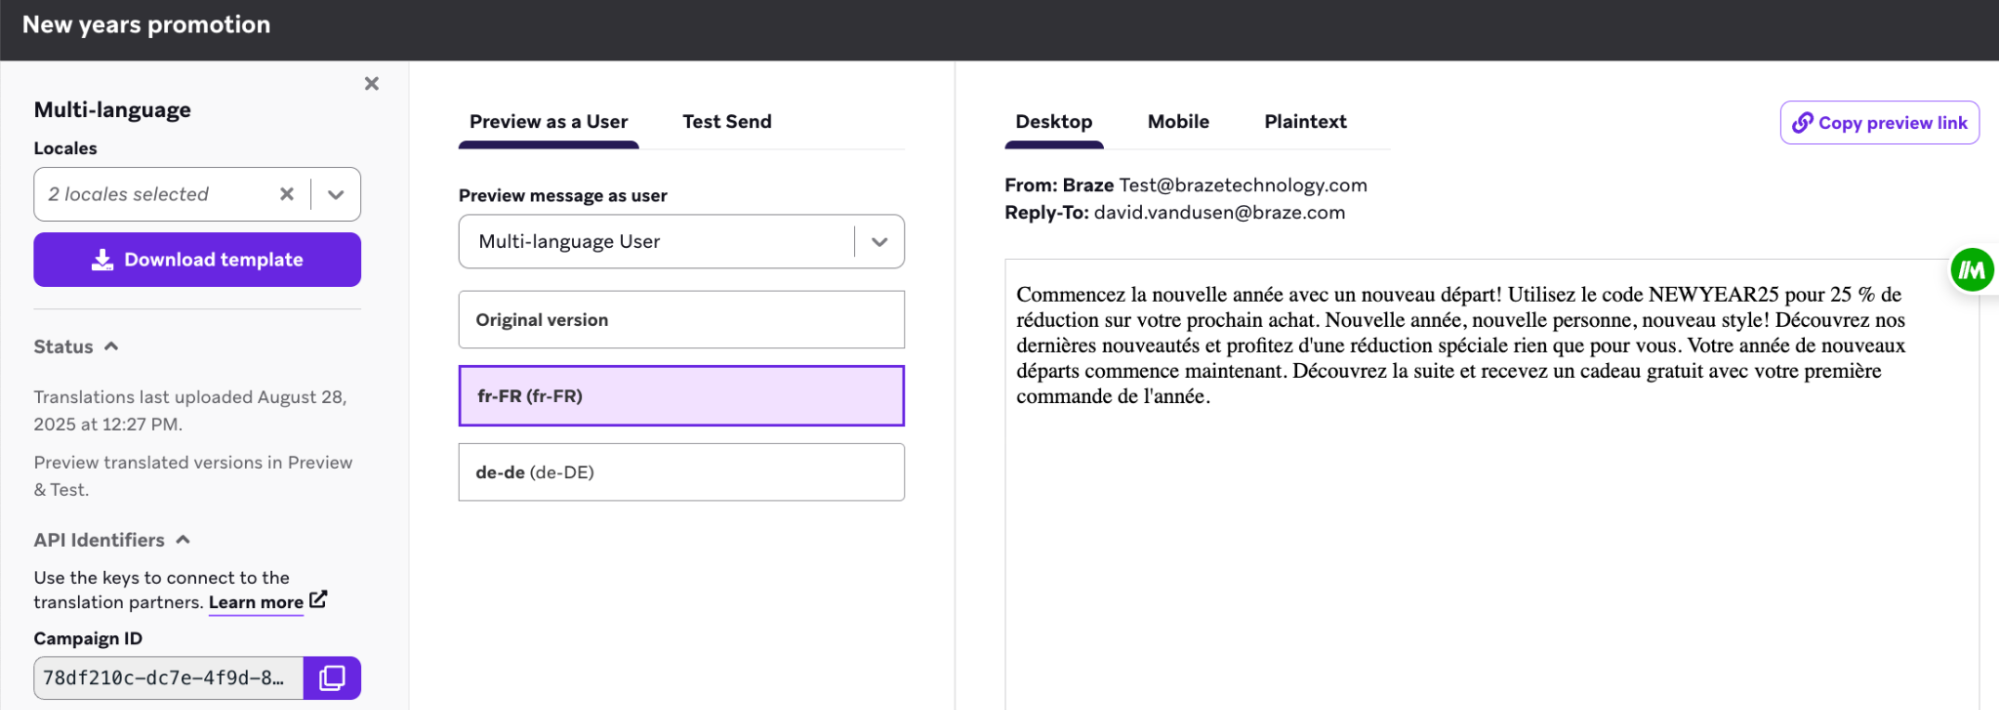This screenshot has height=710, width=1999.
Task: Collapse the Status section
Action: coord(111,347)
